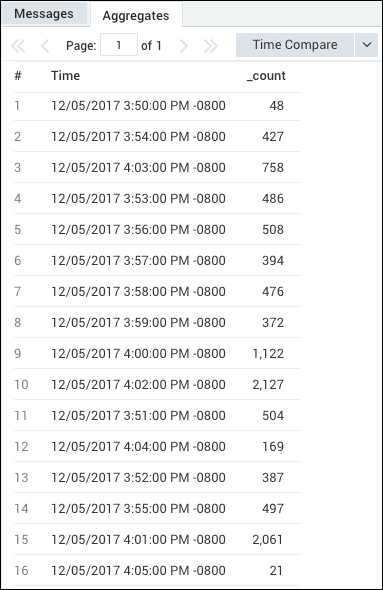The height and width of the screenshot is (590, 383).
Task: Select the 3:50:00 PM time row
Action: [157, 106]
